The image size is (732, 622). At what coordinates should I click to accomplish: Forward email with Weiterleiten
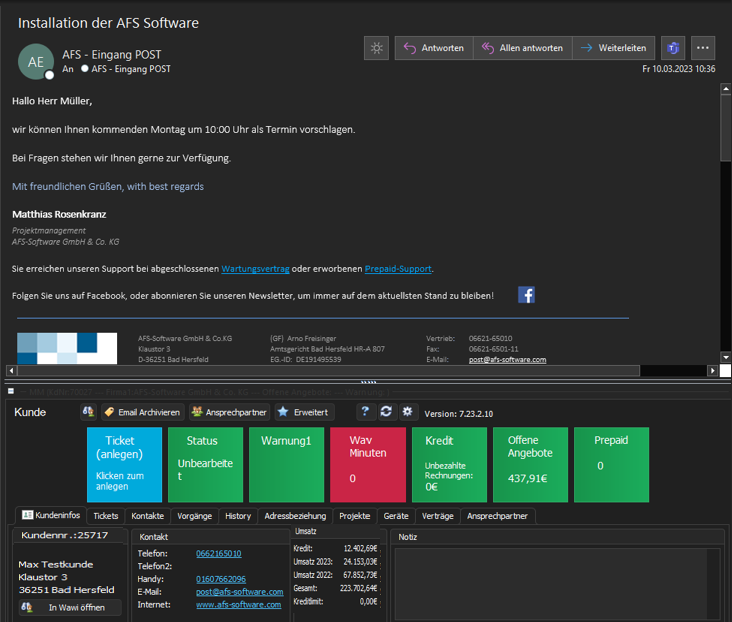tap(614, 48)
